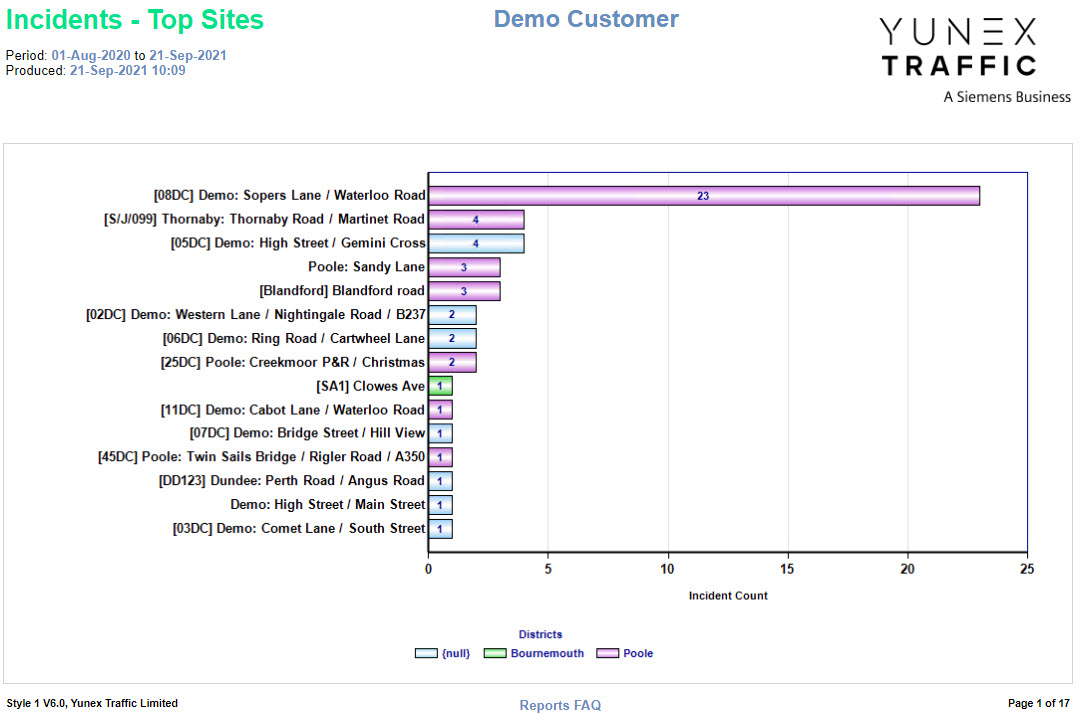Click the '[25DC] Poole: Creekmoor P&R / Christmas' label
This screenshot has height=715, width=1078.
click(293, 362)
